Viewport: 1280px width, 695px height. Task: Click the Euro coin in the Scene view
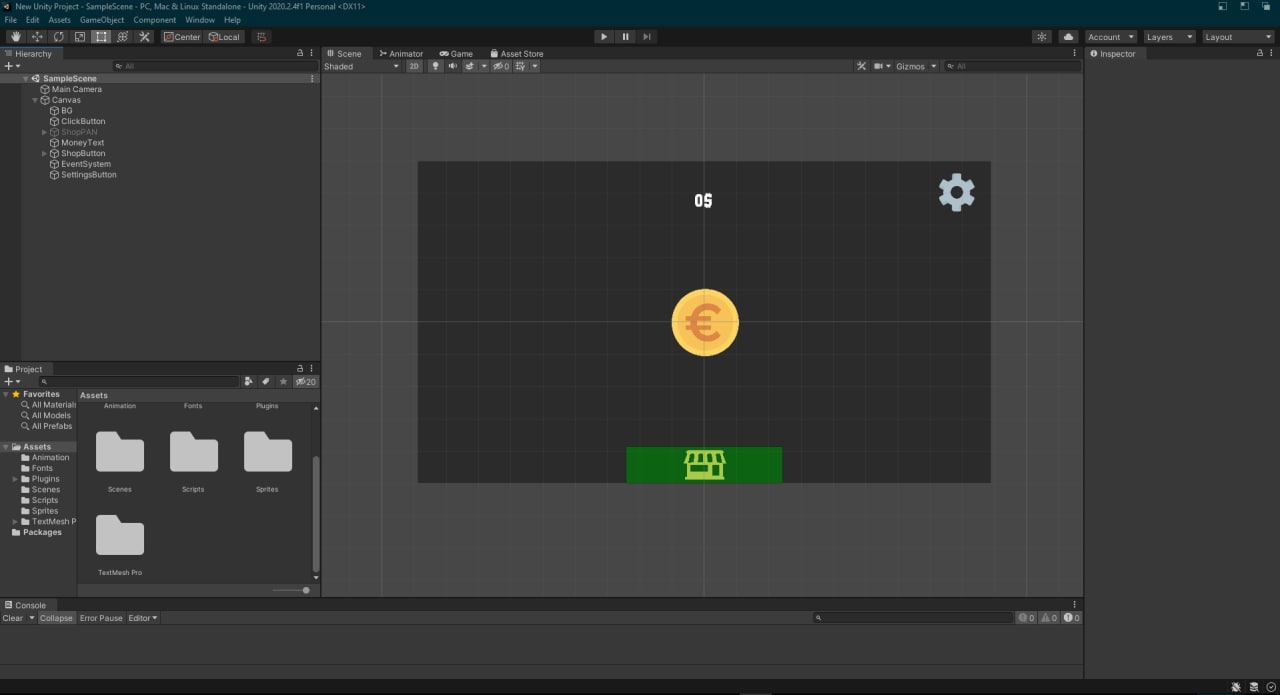[x=705, y=323]
